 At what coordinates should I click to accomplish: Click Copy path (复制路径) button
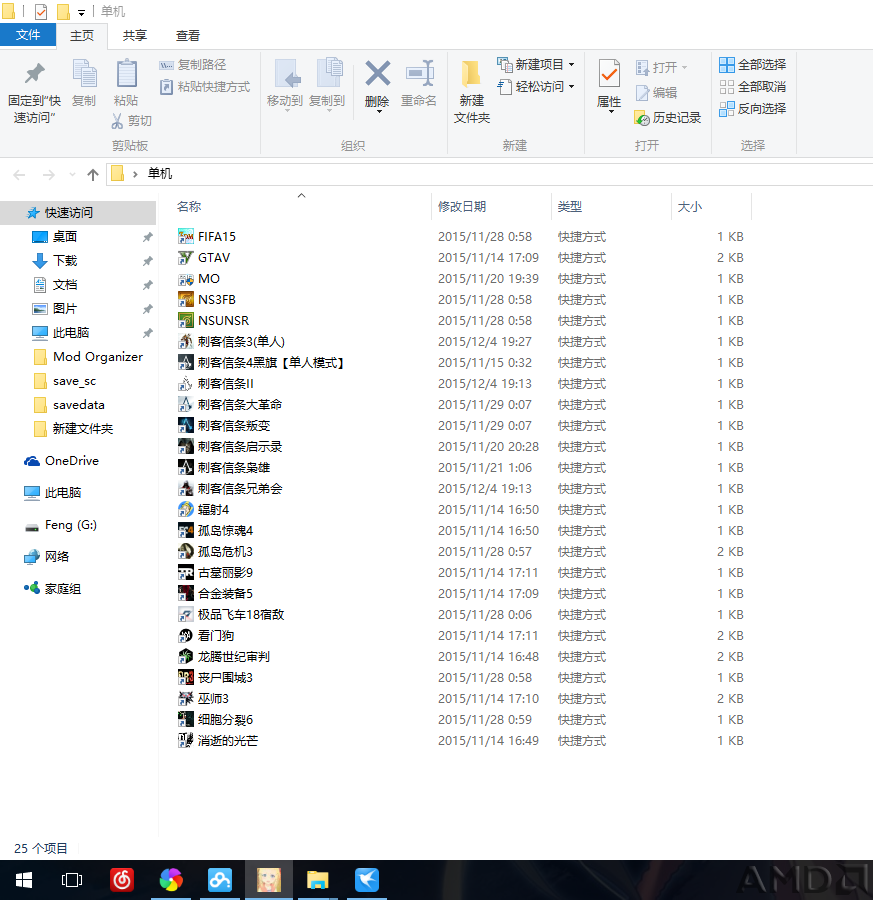click(192, 65)
